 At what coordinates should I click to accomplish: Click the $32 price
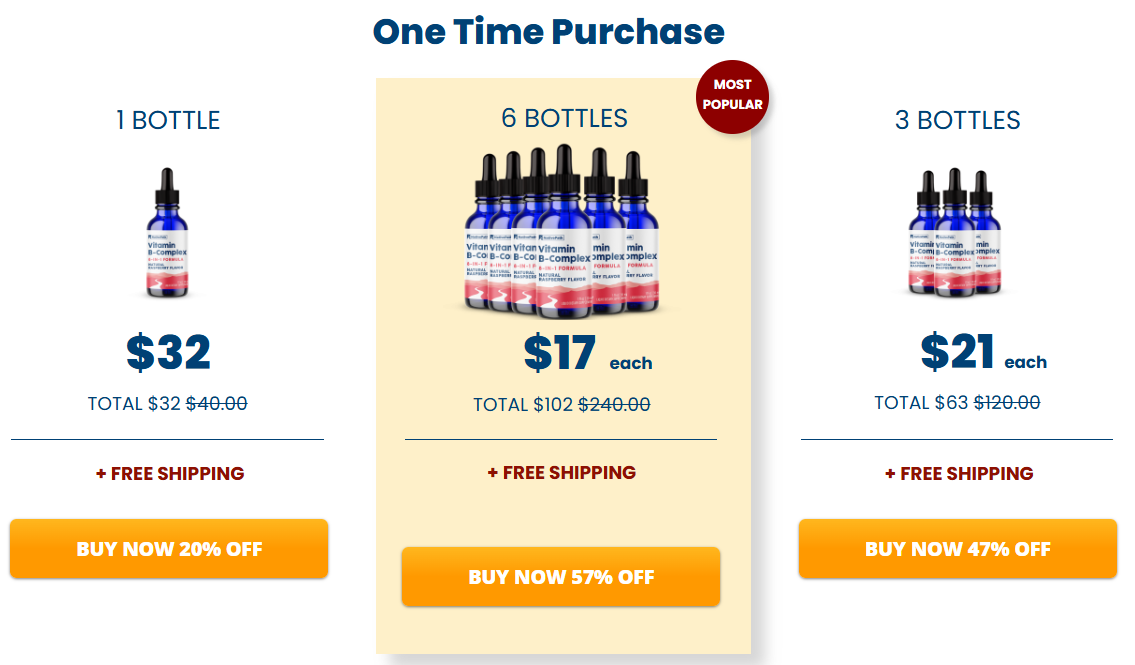[168, 353]
